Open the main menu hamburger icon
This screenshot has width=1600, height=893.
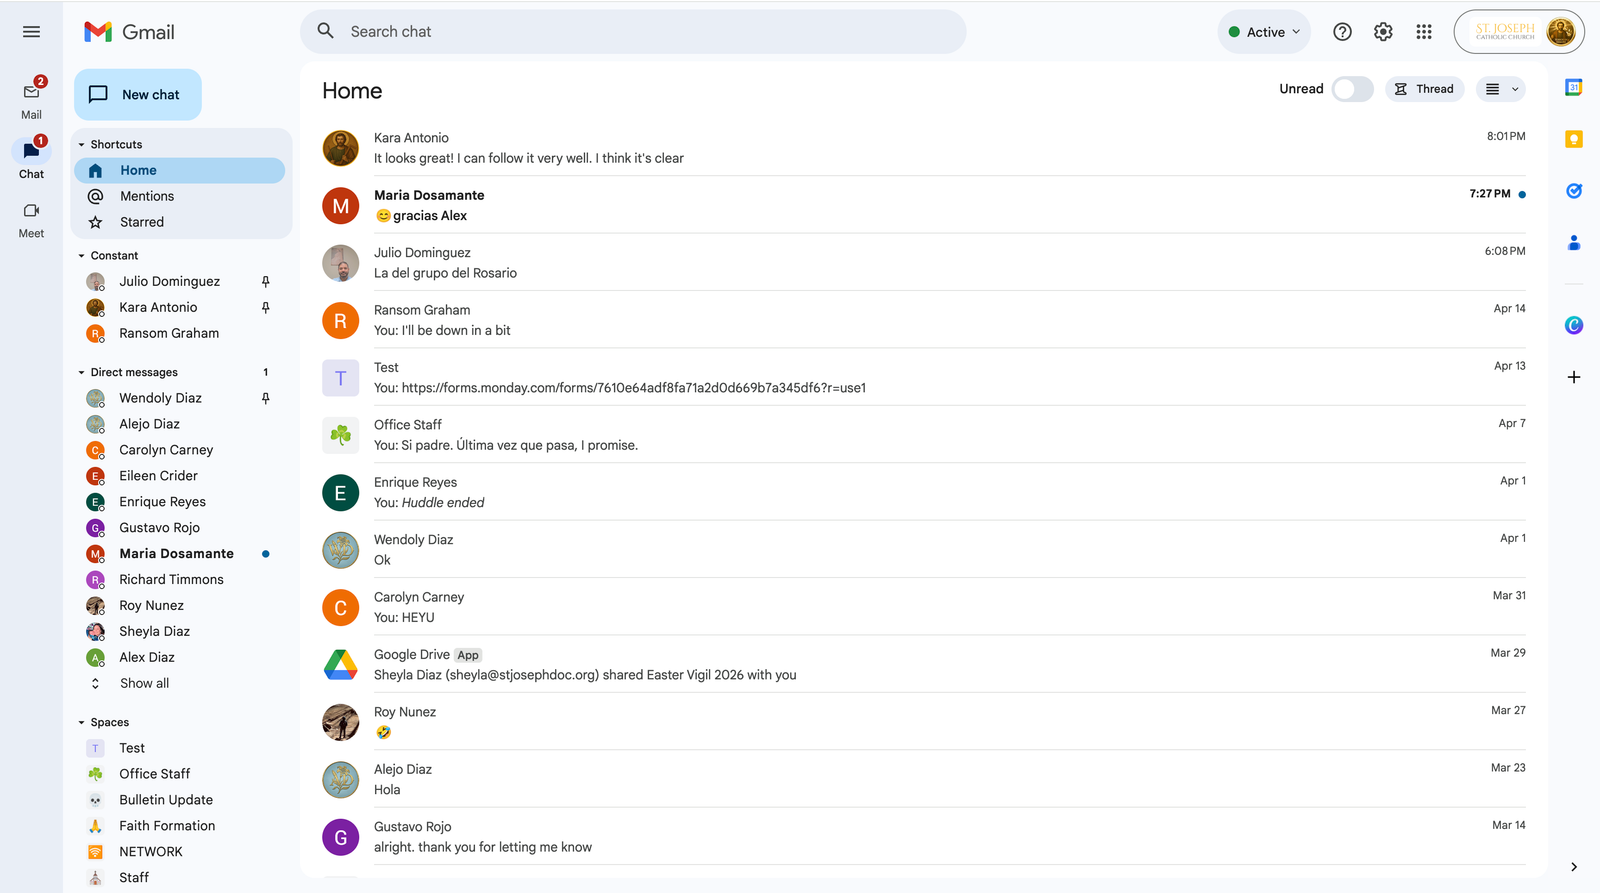[31, 32]
